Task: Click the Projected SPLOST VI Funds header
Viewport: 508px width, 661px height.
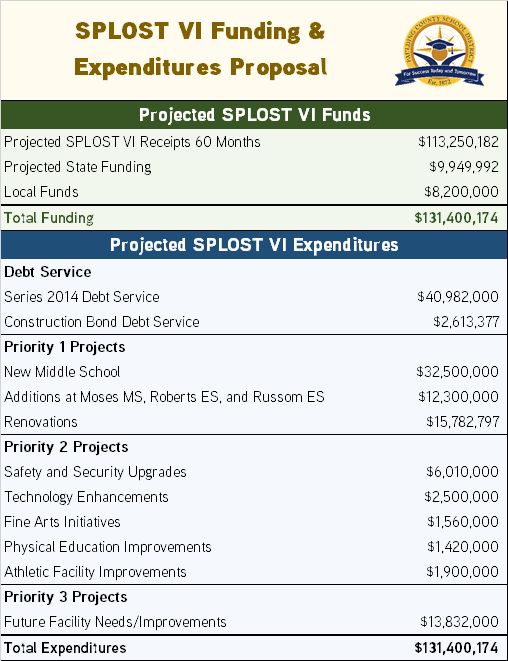Action: 254,115
